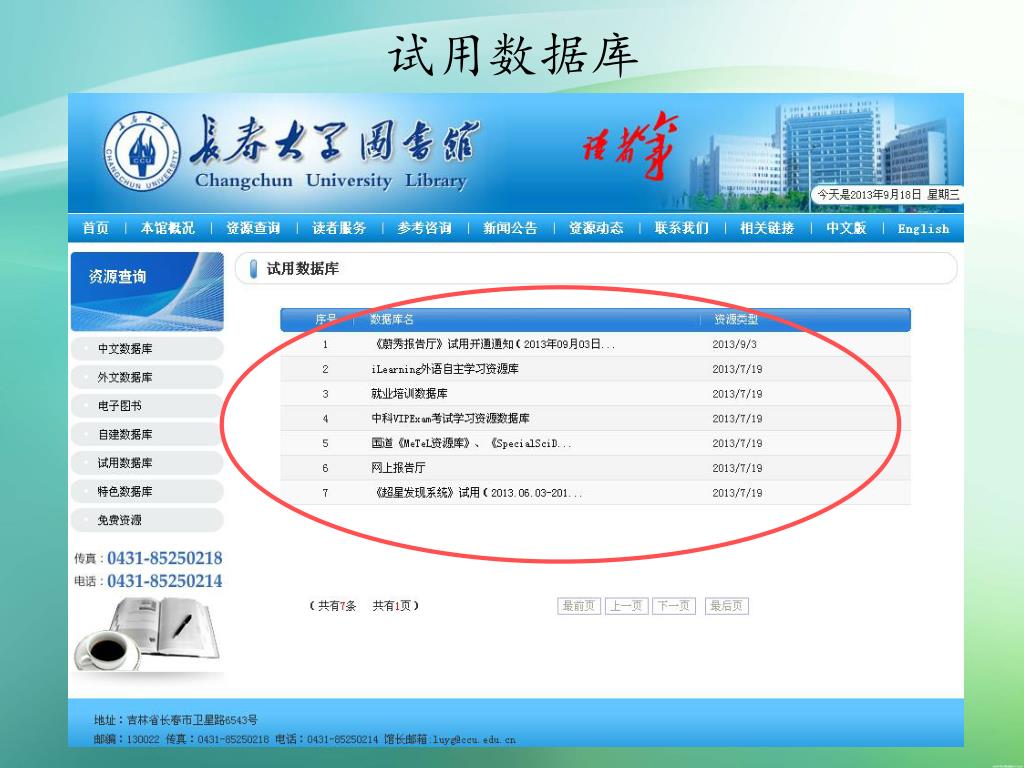Click the 下一页 pagination button

[x=674, y=606]
